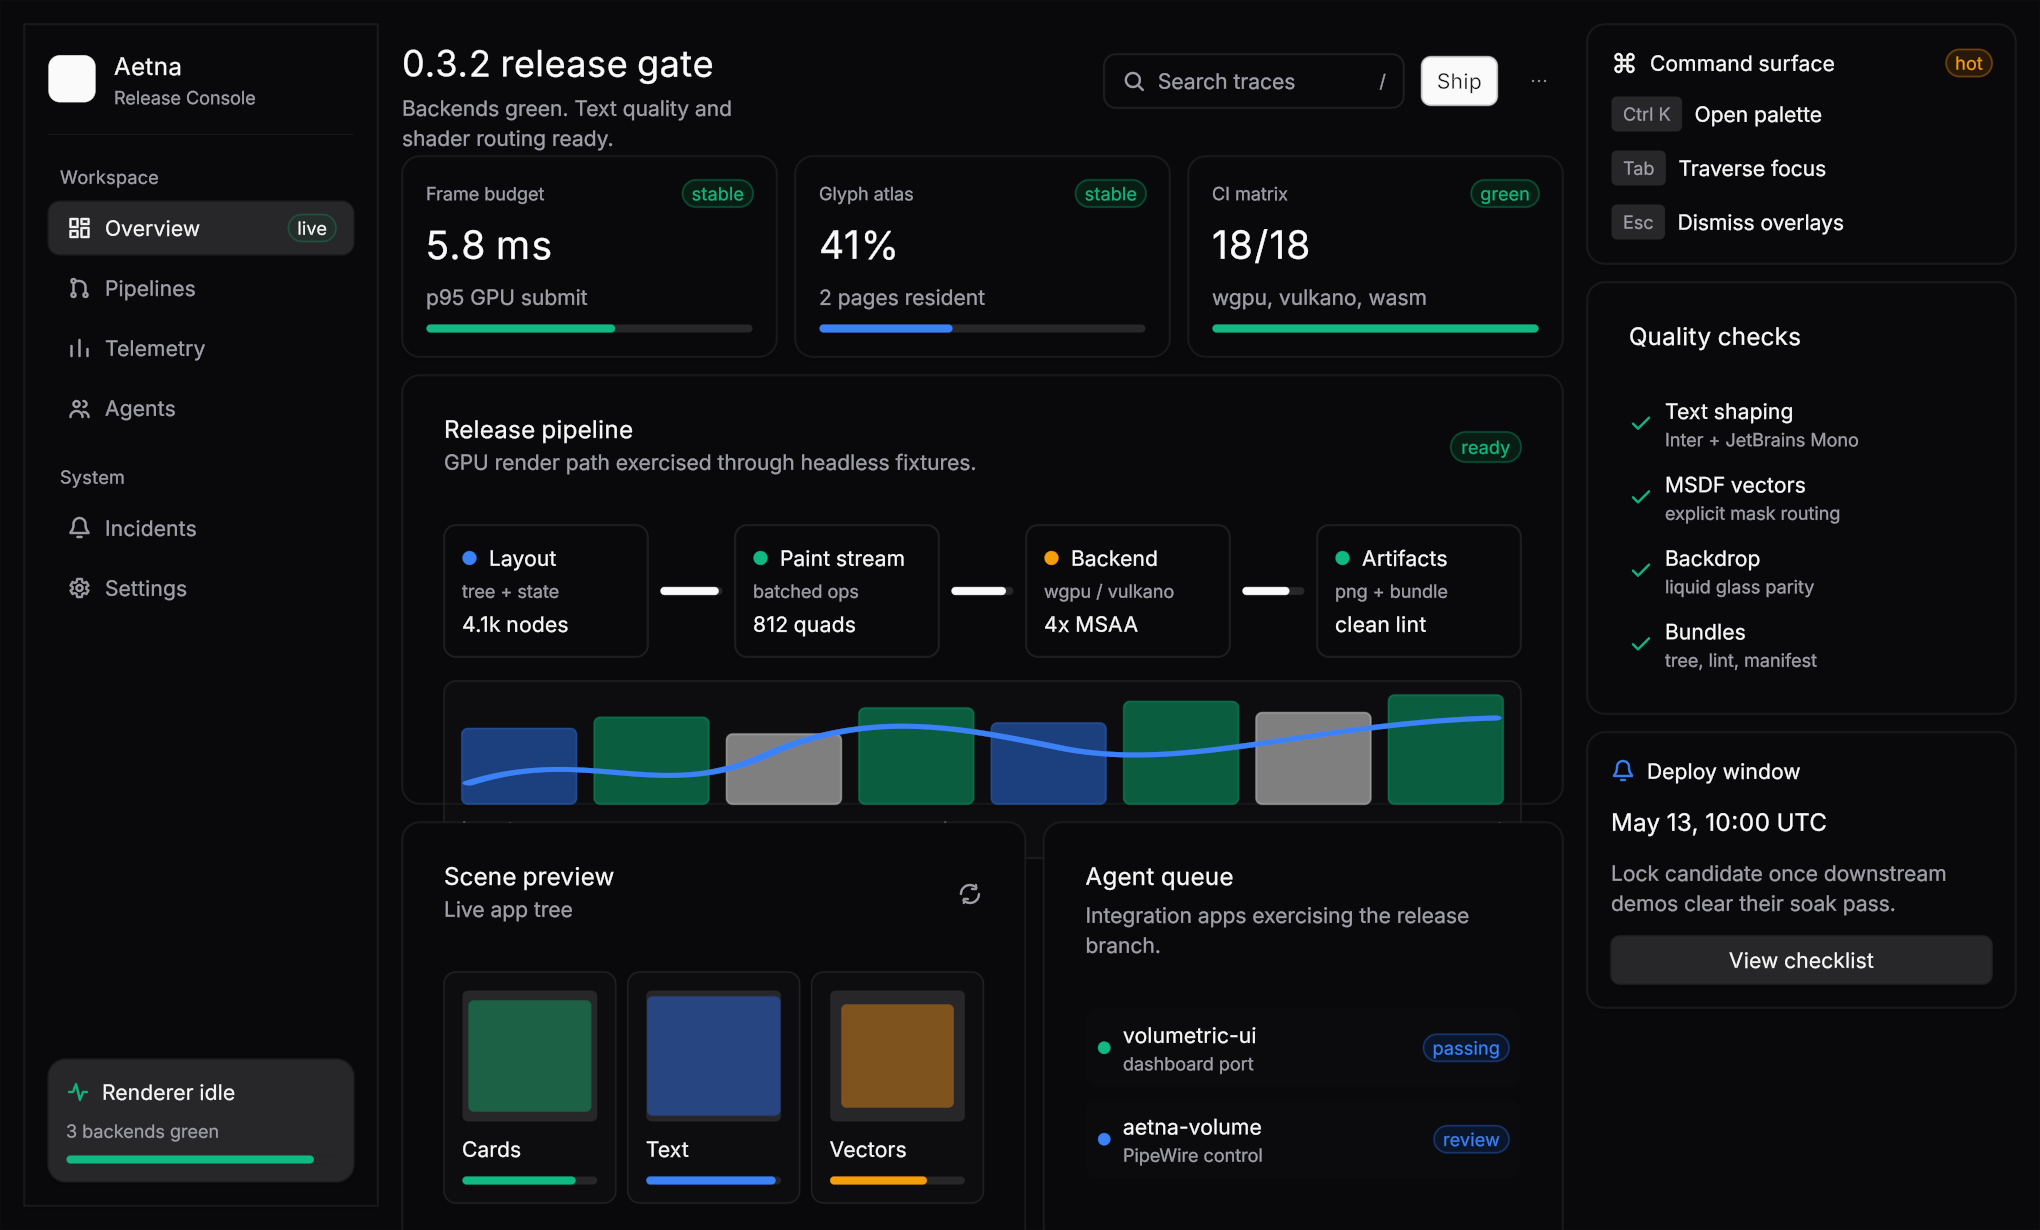Click the Telemetry bar chart icon

(x=79, y=348)
